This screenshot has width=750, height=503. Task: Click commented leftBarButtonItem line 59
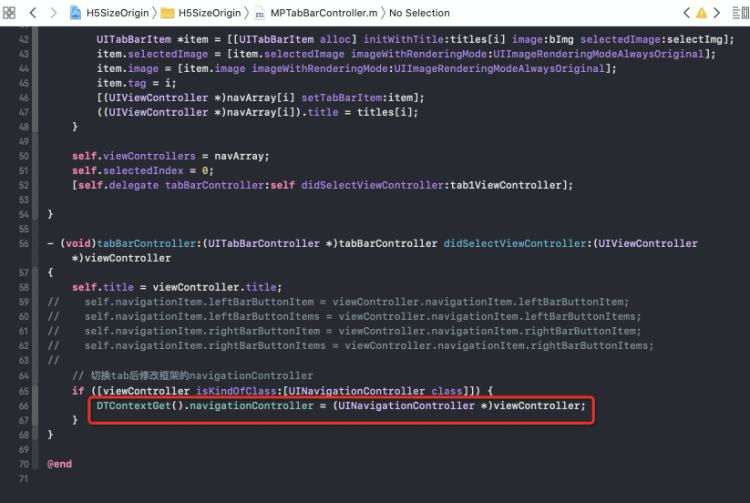click(338, 302)
